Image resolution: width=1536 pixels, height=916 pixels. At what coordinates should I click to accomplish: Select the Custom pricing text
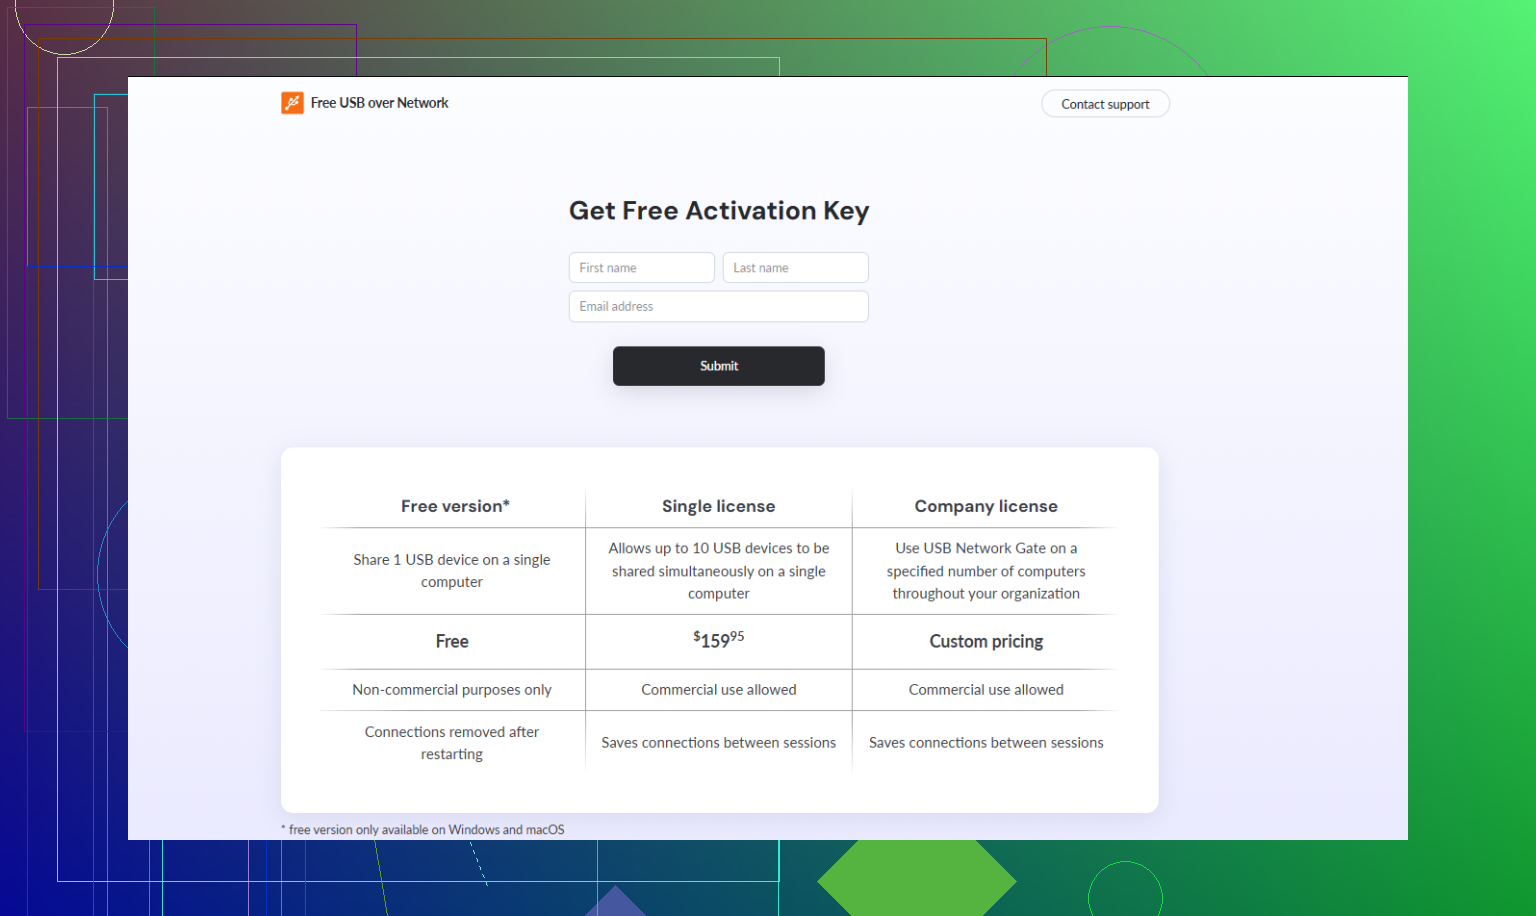click(985, 641)
